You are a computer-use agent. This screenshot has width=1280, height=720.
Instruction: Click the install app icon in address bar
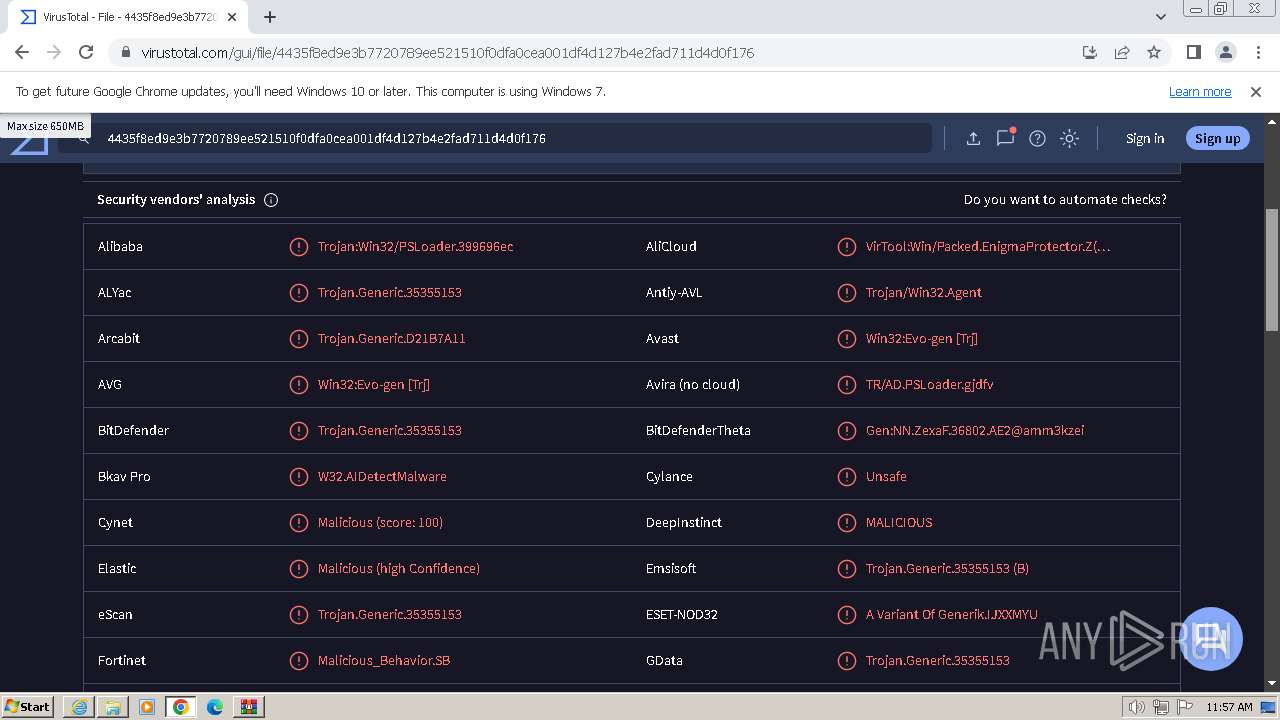pyautogui.click(x=1090, y=52)
